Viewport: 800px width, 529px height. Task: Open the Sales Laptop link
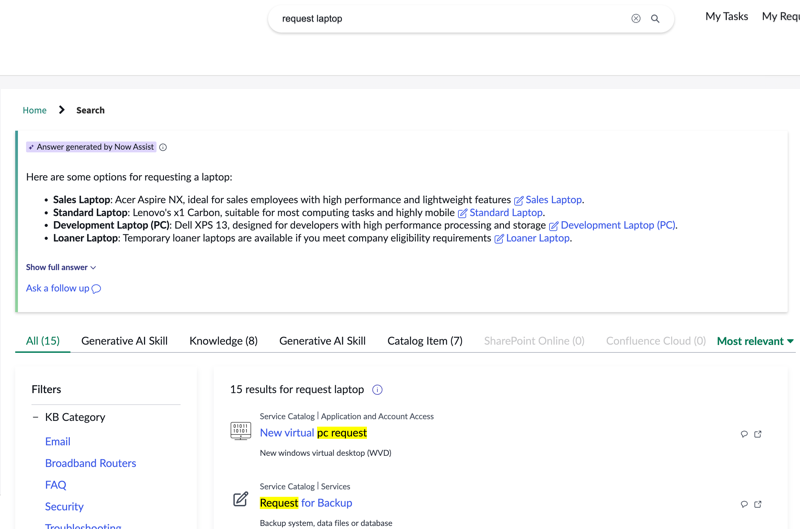point(554,200)
